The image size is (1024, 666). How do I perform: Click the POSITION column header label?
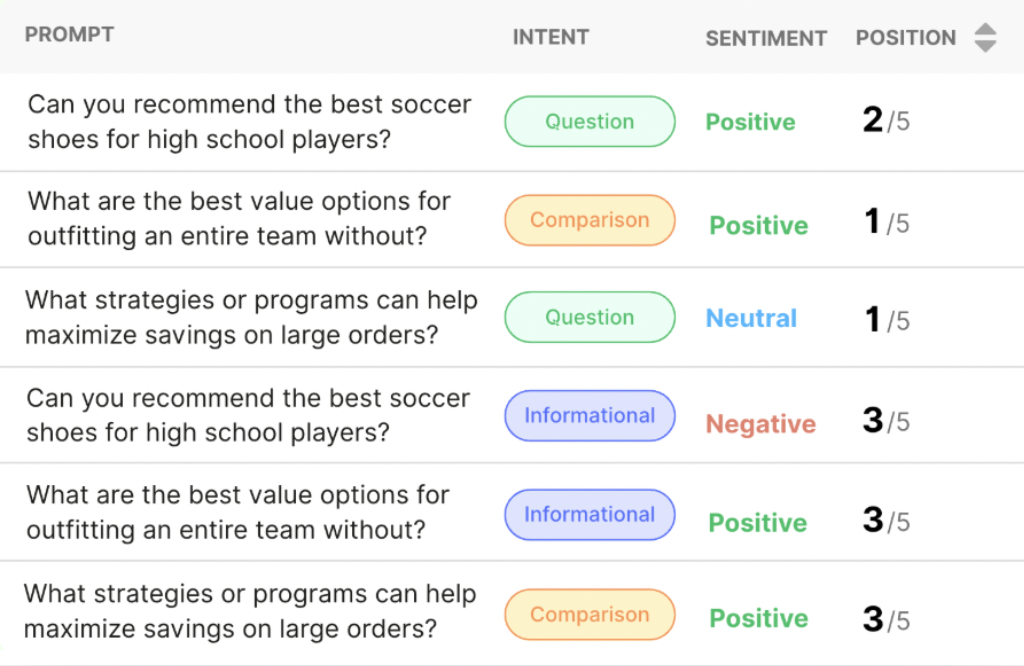(x=906, y=38)
